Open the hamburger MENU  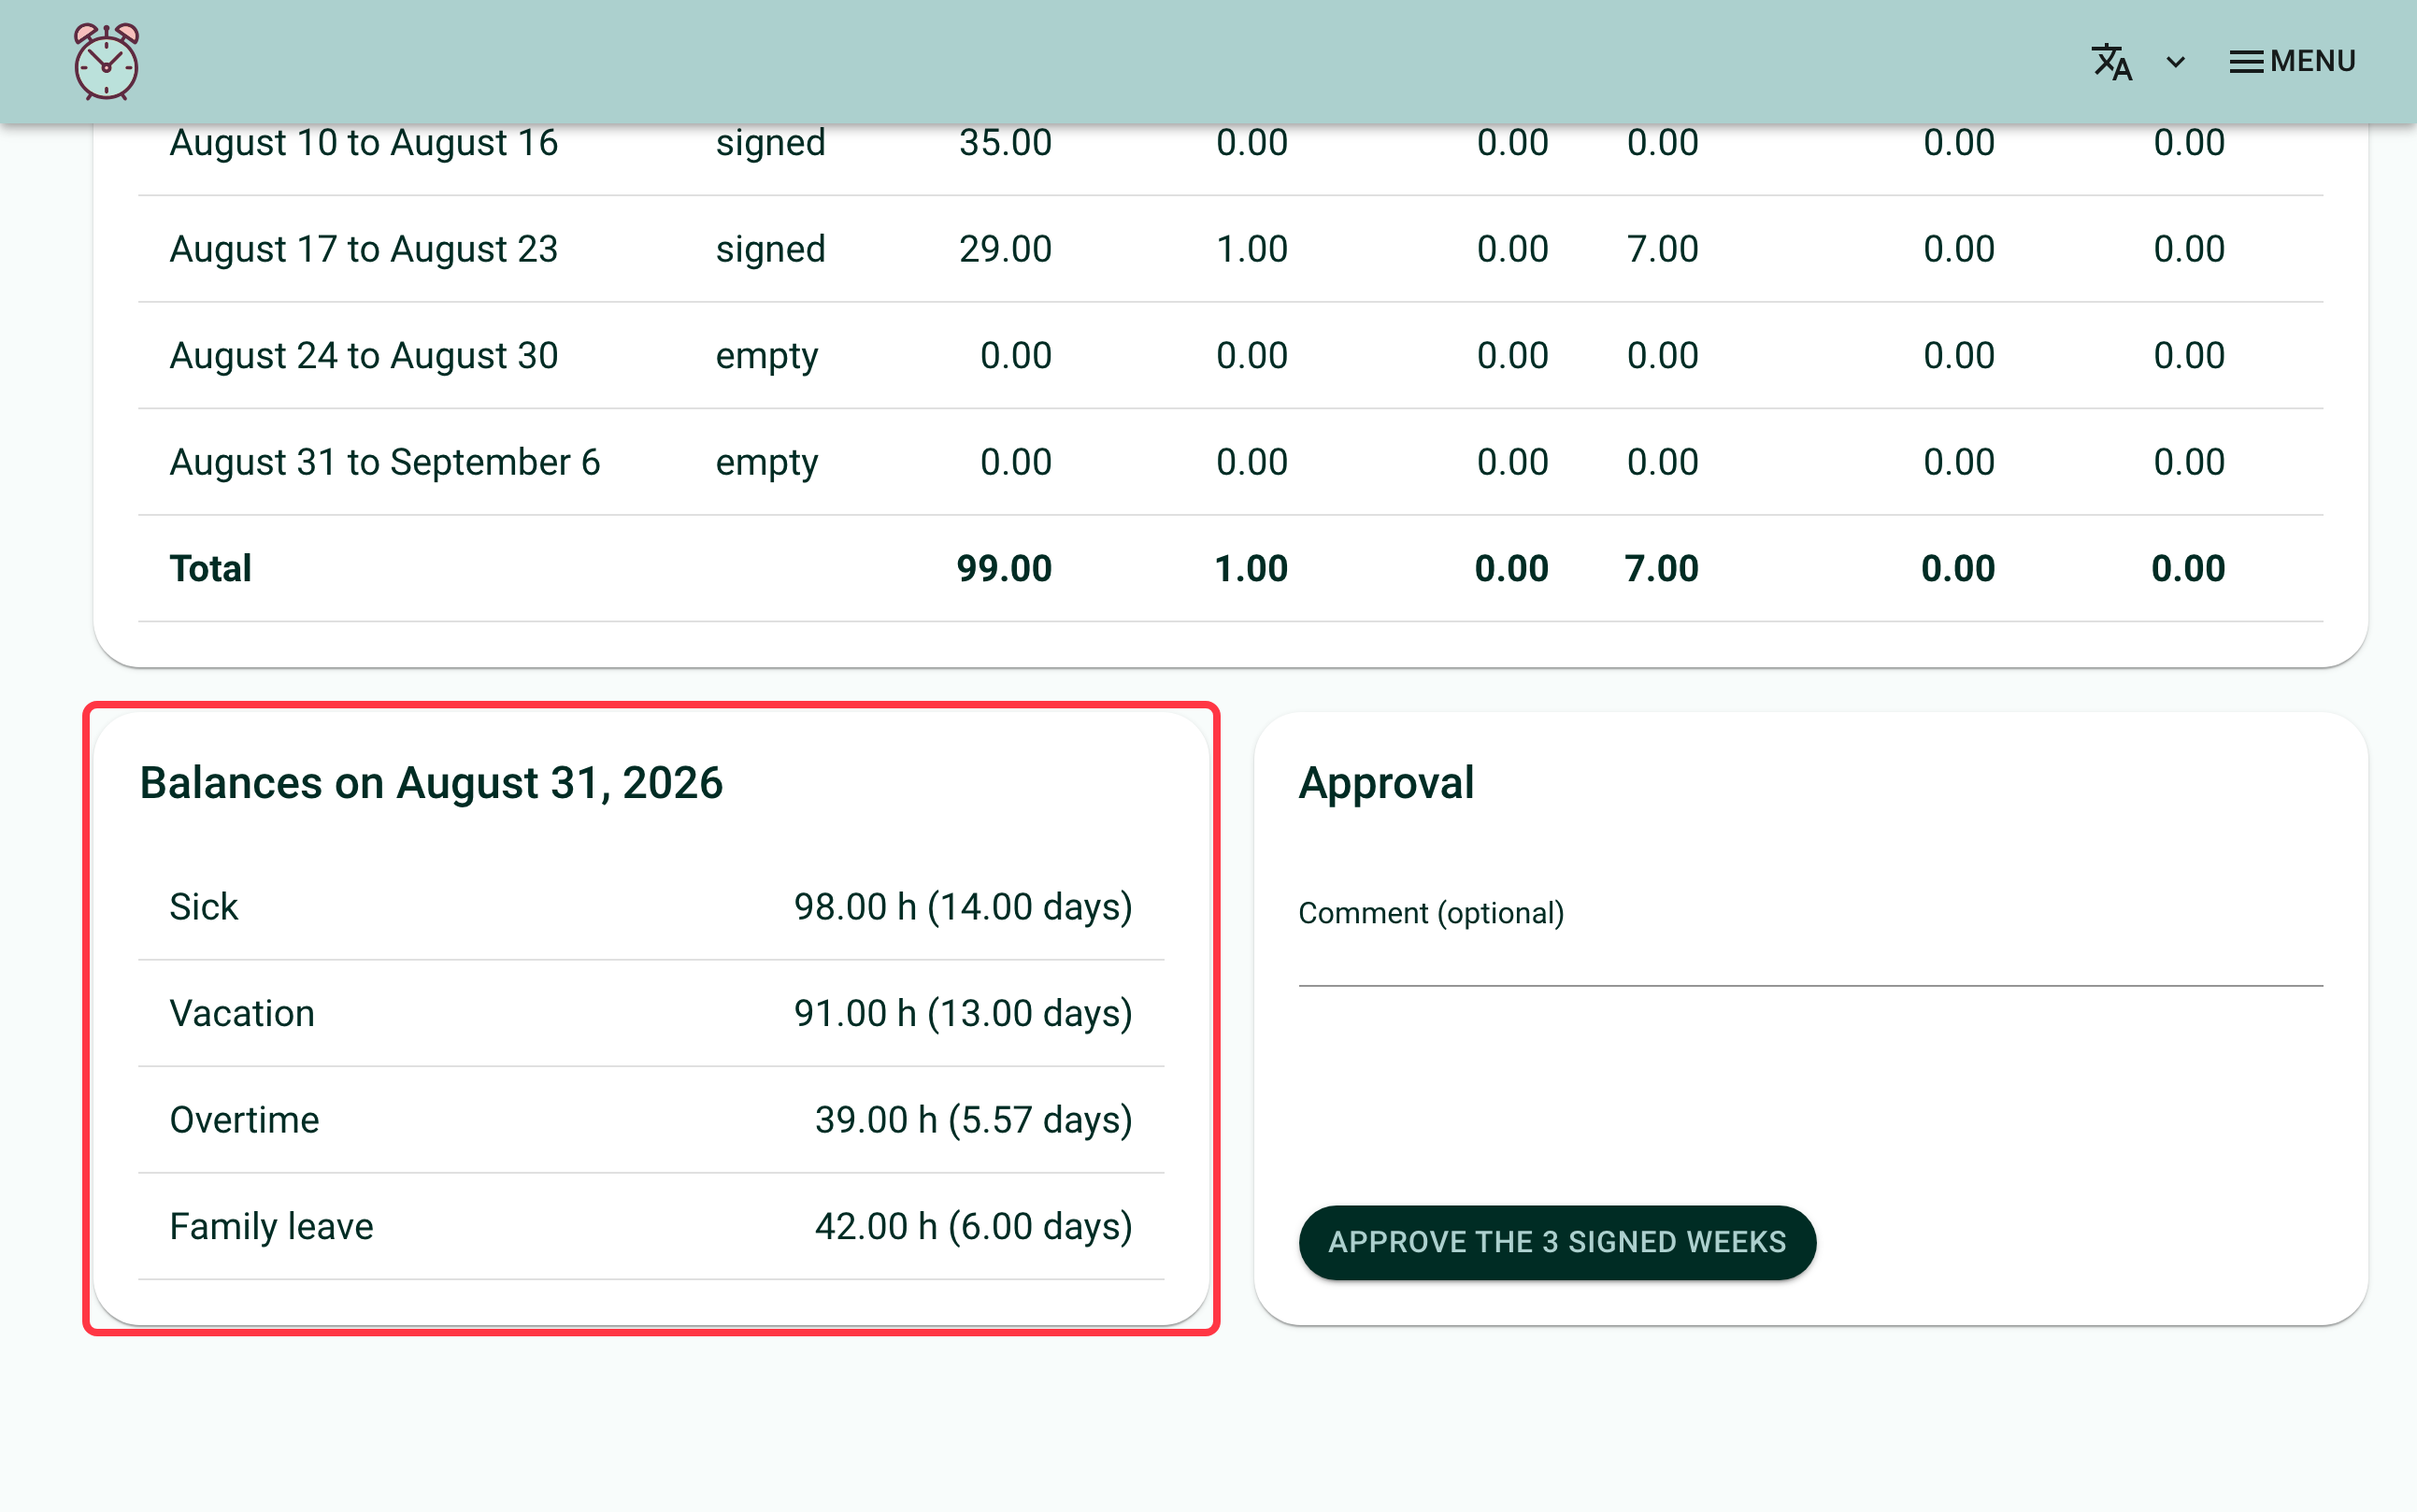click(2292, 62)
